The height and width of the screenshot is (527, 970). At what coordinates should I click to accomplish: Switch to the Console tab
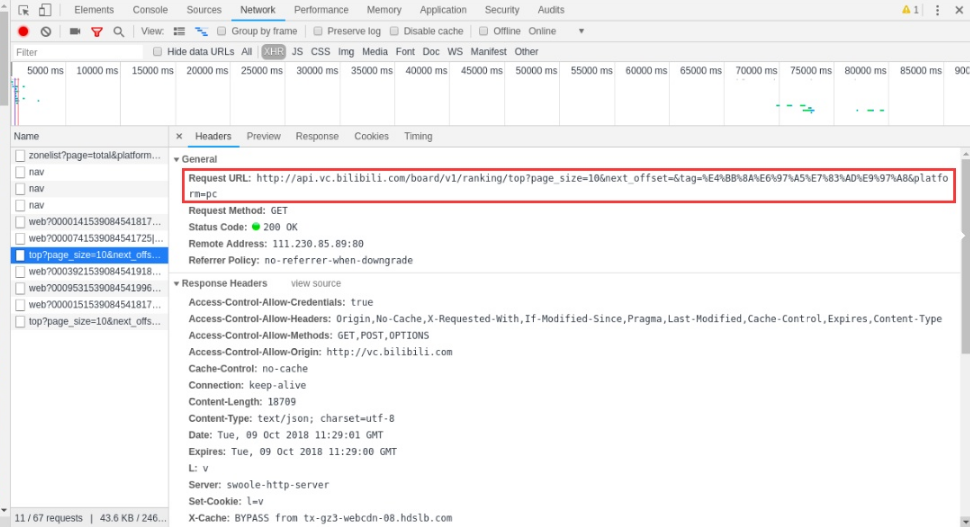150,10
